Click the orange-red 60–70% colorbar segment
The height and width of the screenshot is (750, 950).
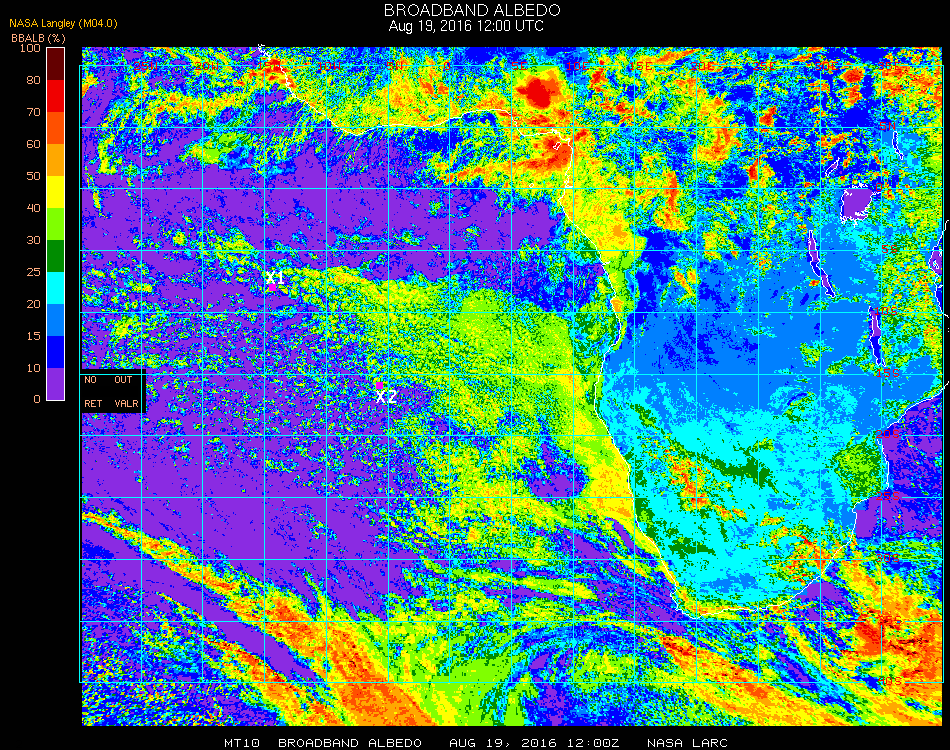56,128
